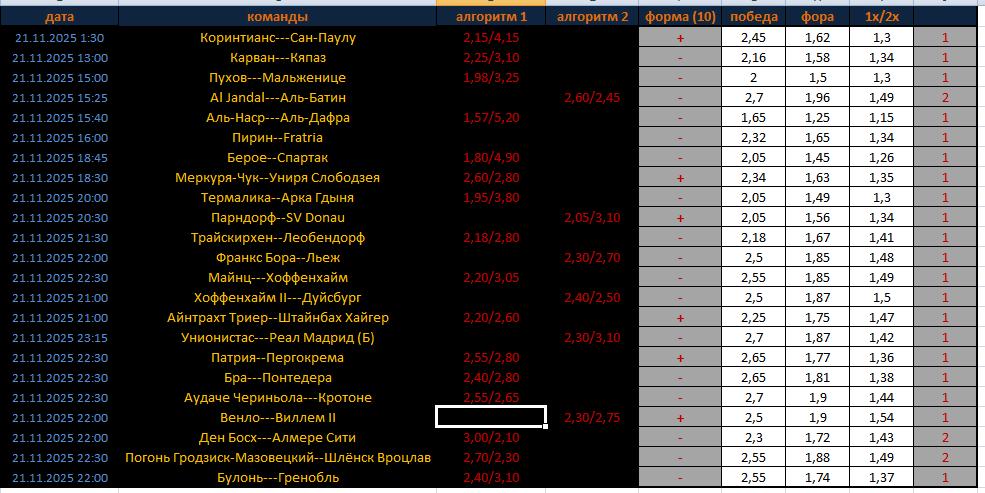Select the Коринтианс---Сан-Паулу match cell
Screen dimensions: 985x493
pos(277,37)
